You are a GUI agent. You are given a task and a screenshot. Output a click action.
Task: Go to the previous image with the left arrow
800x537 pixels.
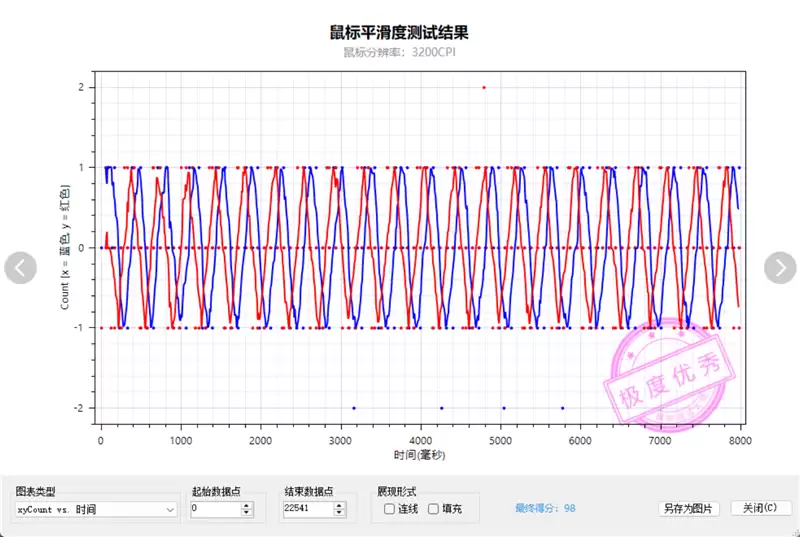[20, 268]
